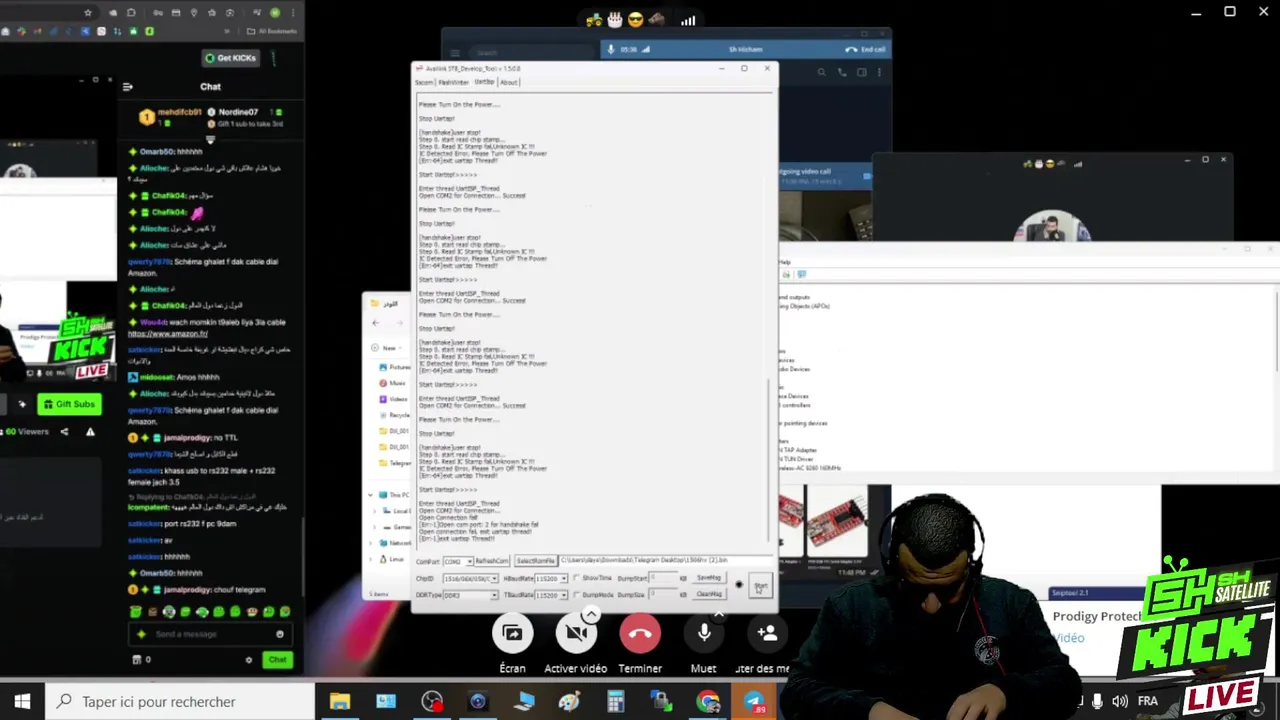
Task: Open File Explorer from taskbar
Action: 340,701
